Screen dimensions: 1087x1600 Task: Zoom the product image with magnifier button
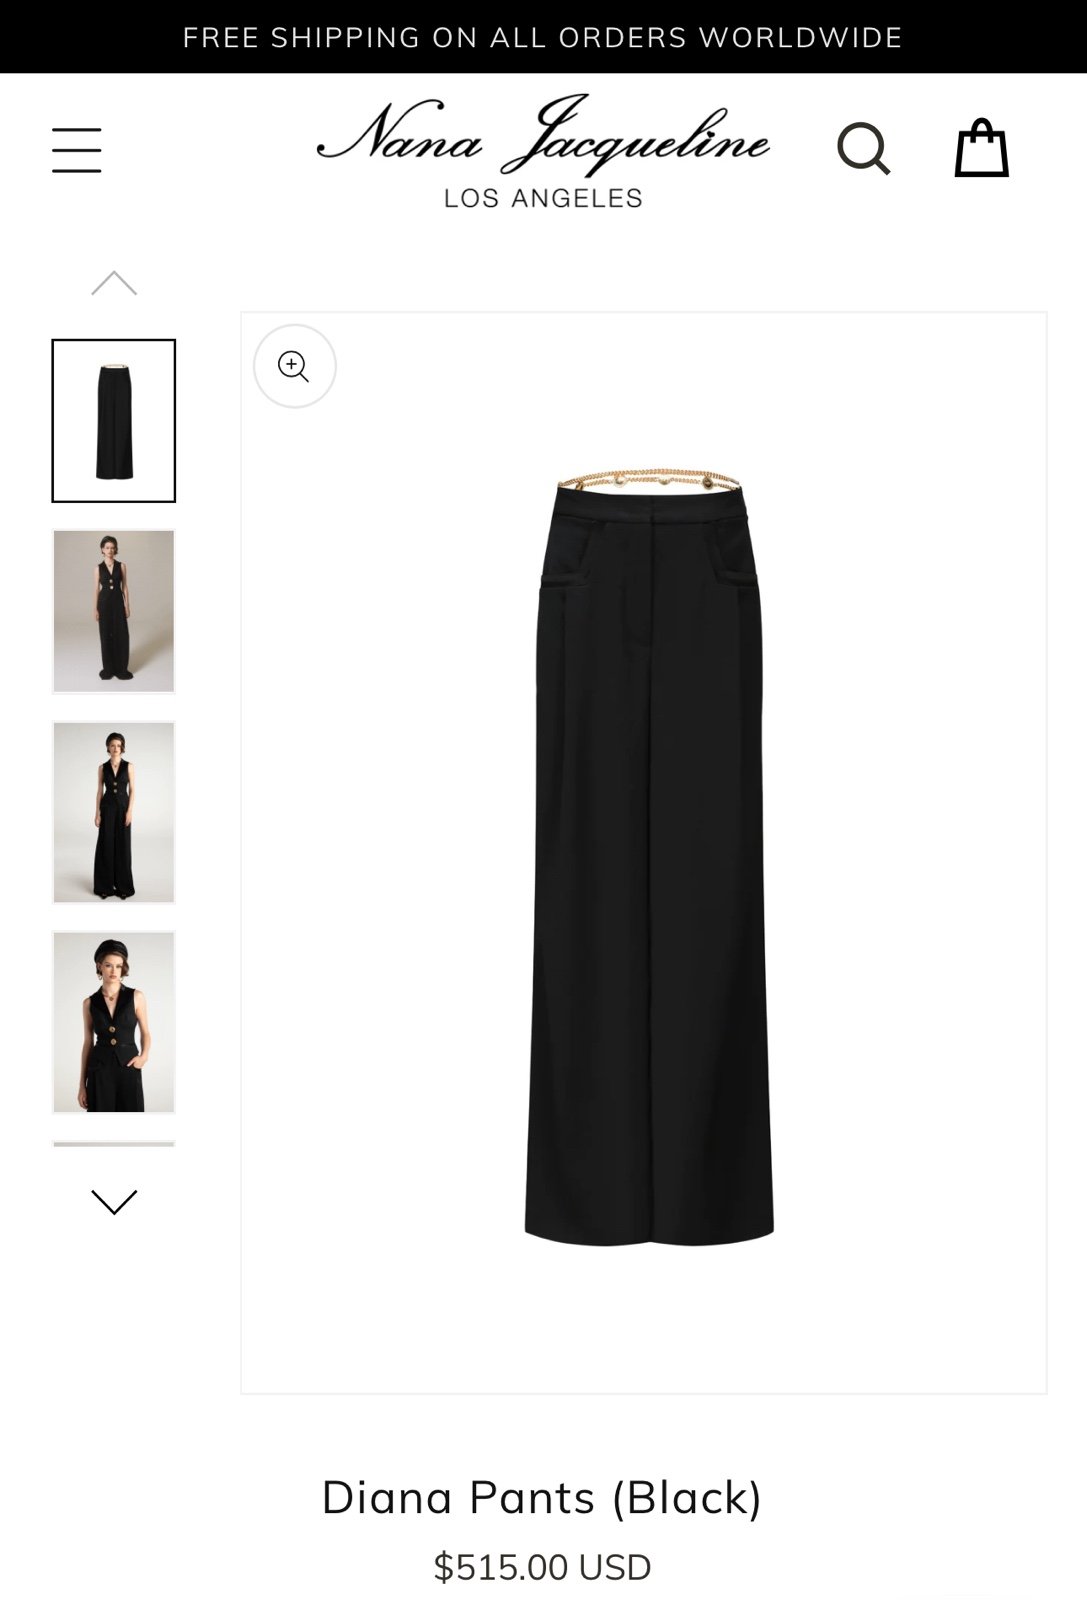click(295, 366)
